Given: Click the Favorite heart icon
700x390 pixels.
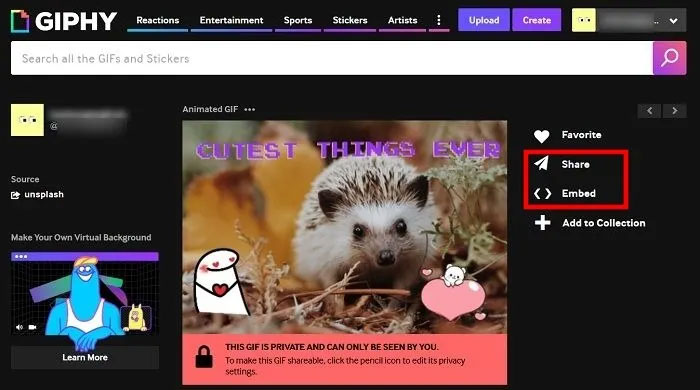Looking at the screenshot, I should tap(542, 136).
